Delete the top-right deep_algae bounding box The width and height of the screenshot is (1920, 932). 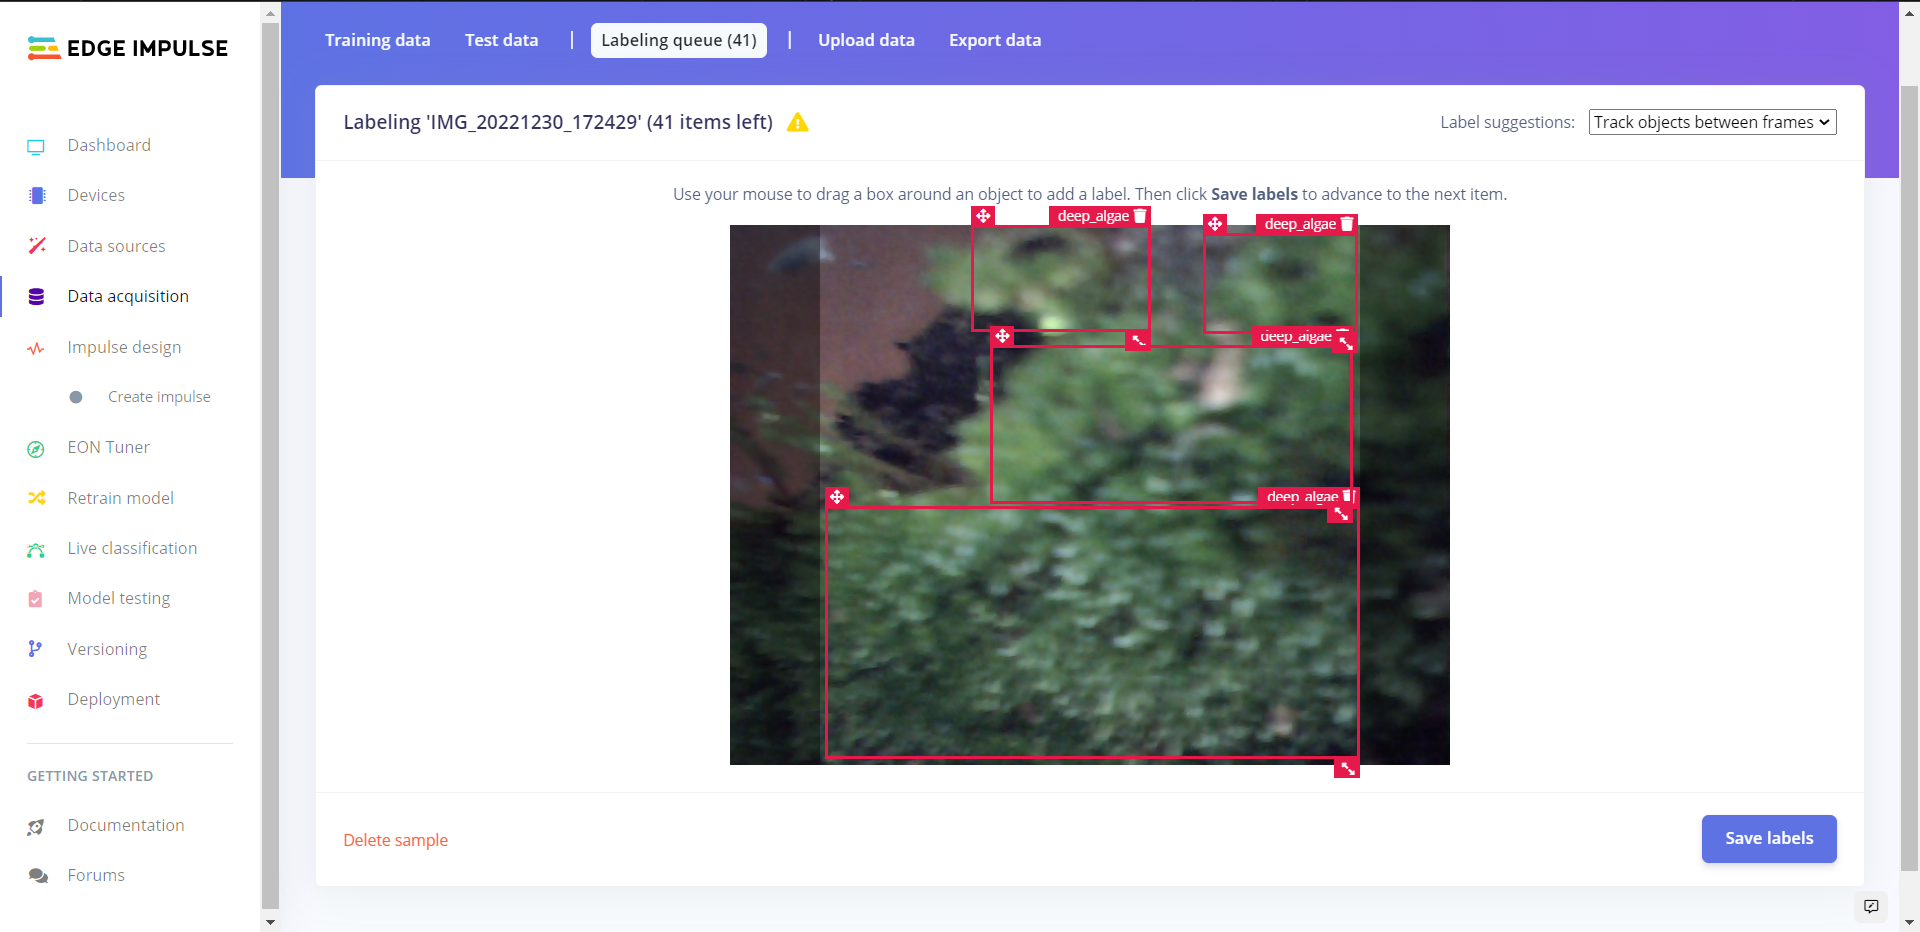tap(1347, 224)
